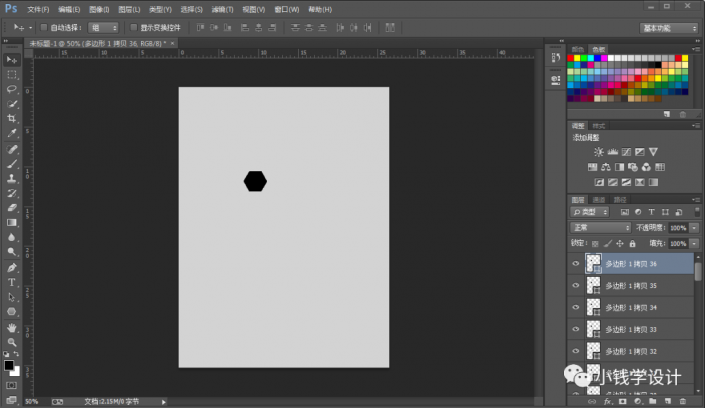
Task: Click the Brightness/Contrast adjustment icon
Action: pyautogui.click(x=598, y=150)
